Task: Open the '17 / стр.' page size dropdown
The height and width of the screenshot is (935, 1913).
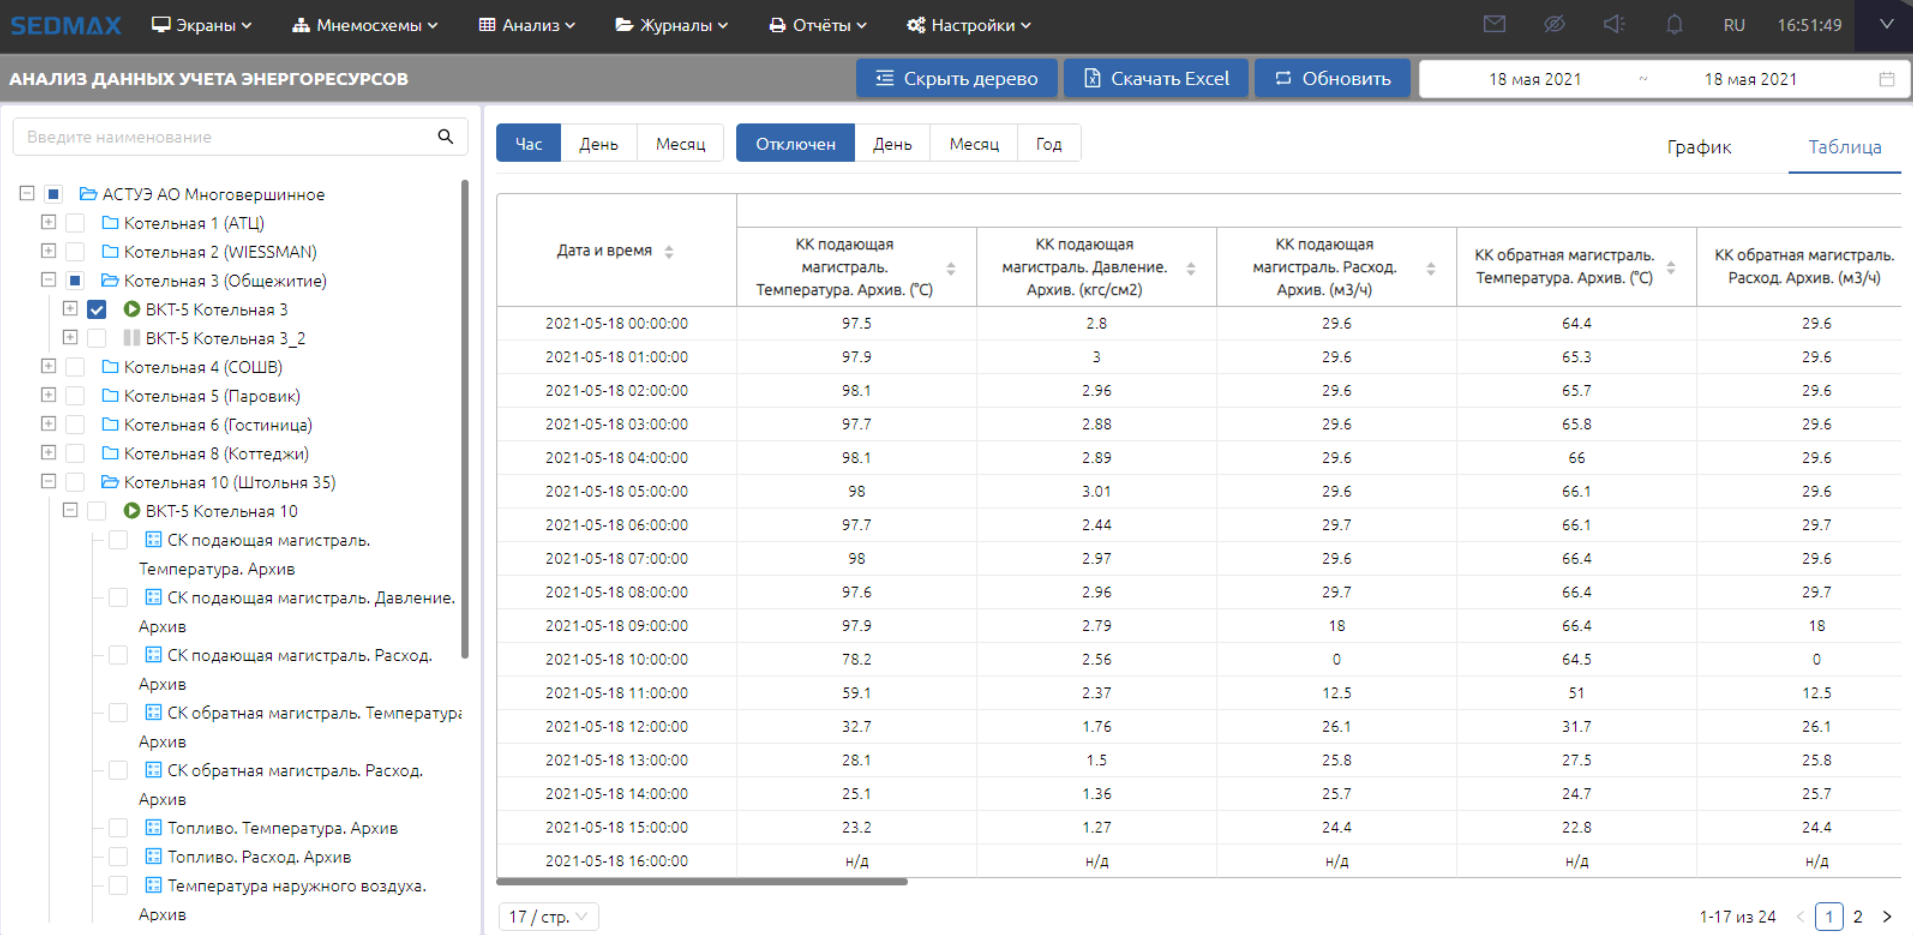Action: (548, 917)
